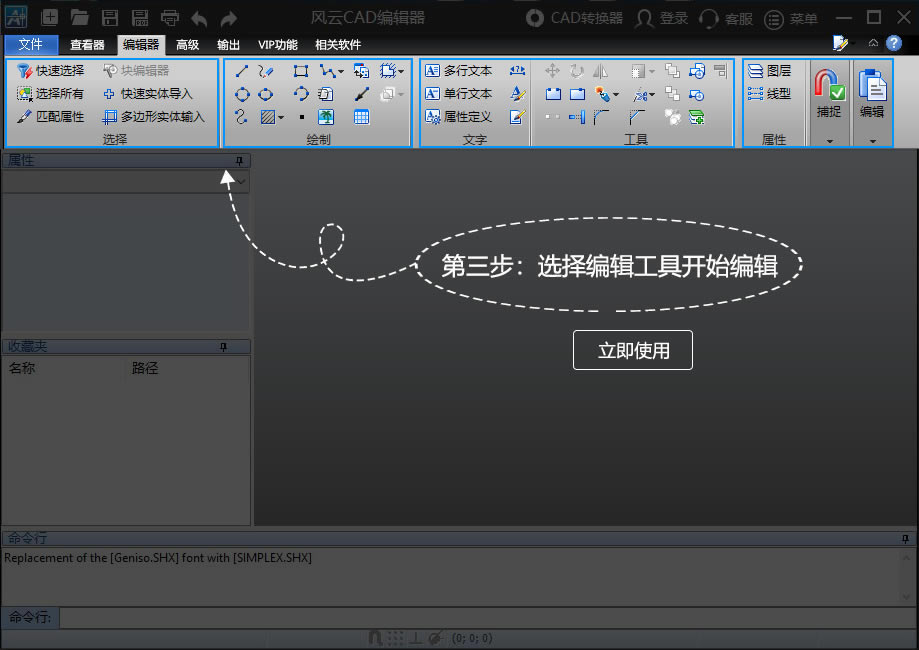Toggle the 属性 panel pin
Viewport: 919px width, 650px height.
coord(238,160)
